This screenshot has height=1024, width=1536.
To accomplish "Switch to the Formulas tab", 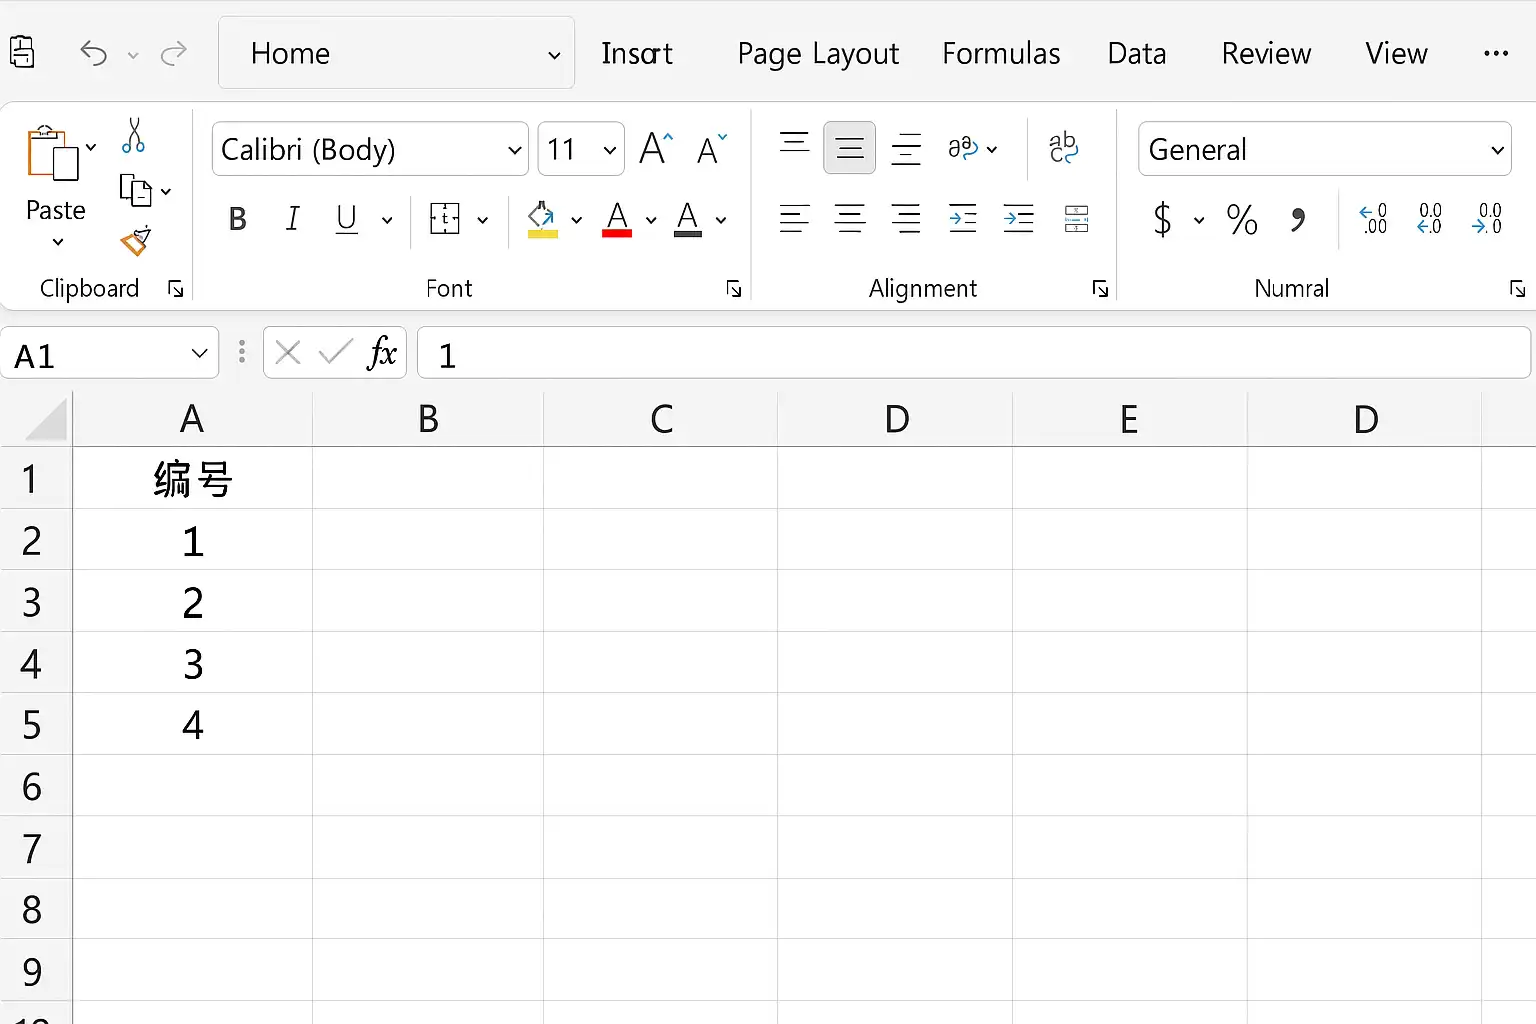I will tap(1001, 53).
